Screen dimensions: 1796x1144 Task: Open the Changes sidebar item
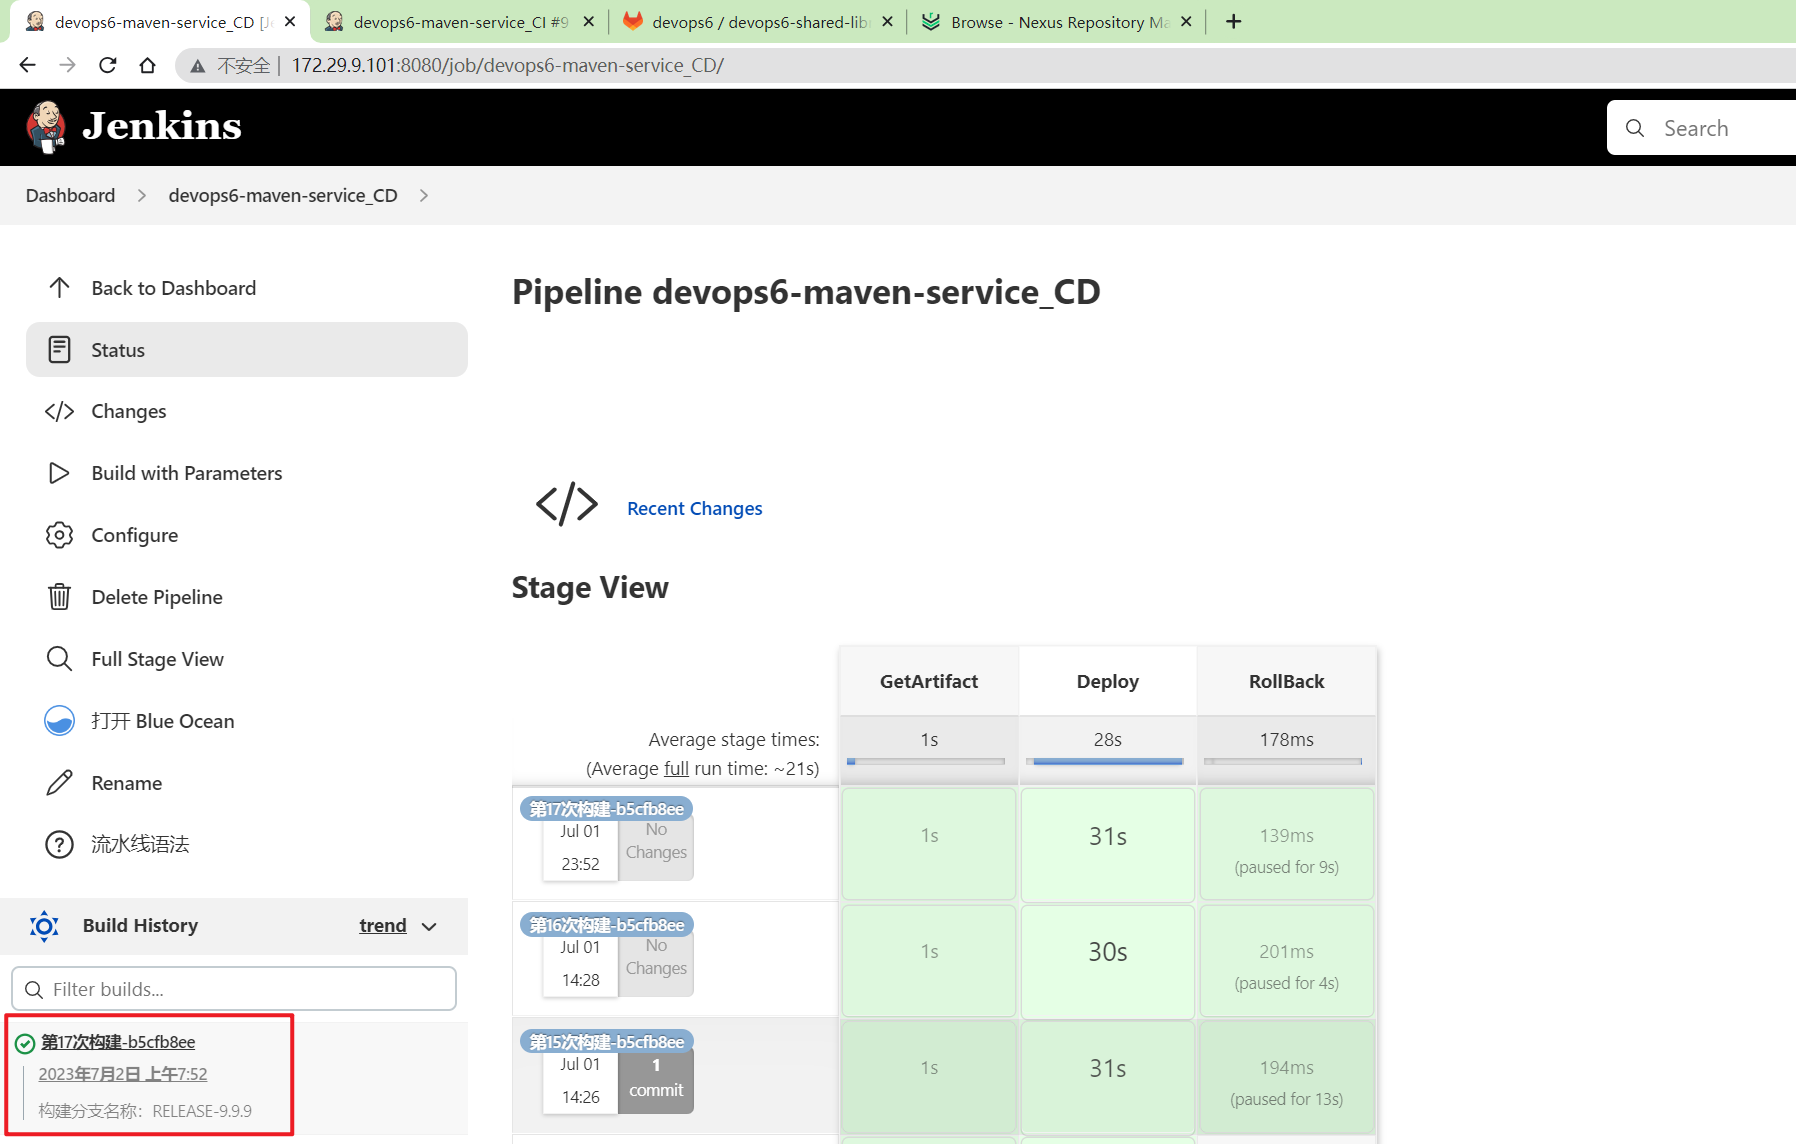coord(247,411)
